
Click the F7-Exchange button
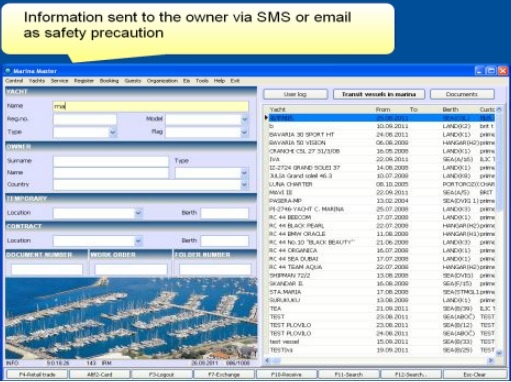pyautogui.click(x=224, y=374)
